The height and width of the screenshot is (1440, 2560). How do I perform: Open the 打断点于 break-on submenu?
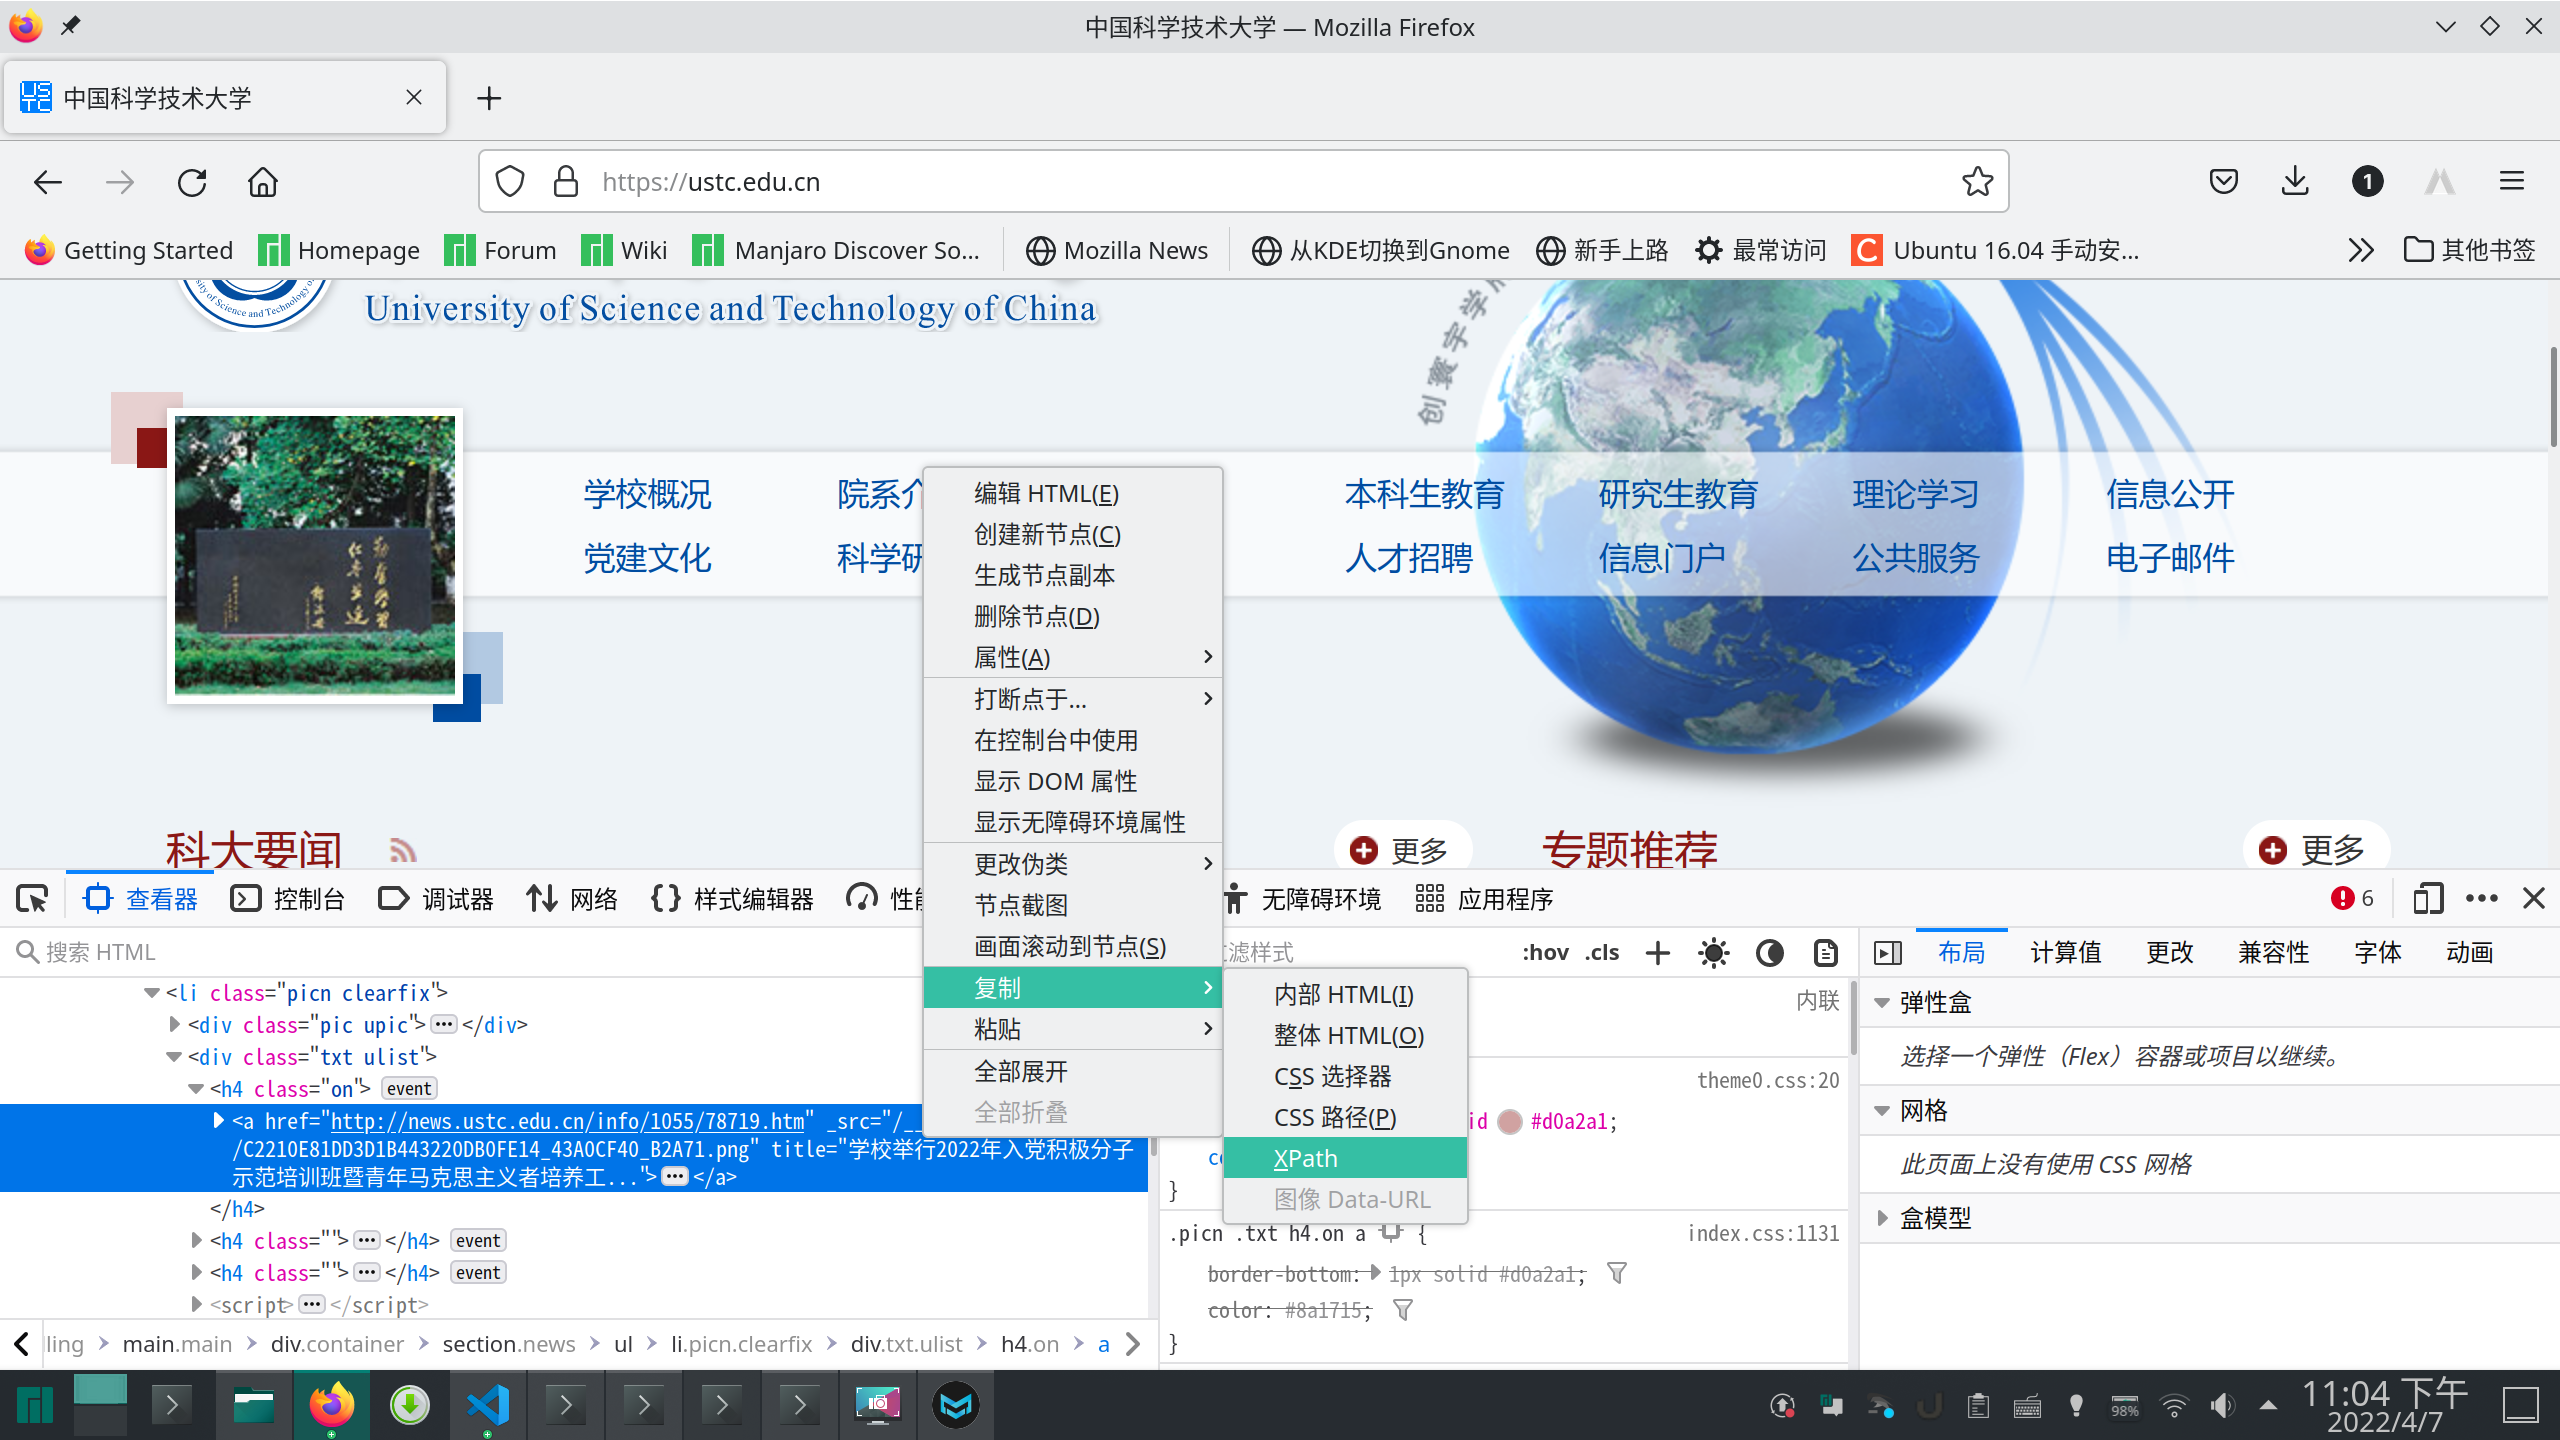coord(1072,699)
